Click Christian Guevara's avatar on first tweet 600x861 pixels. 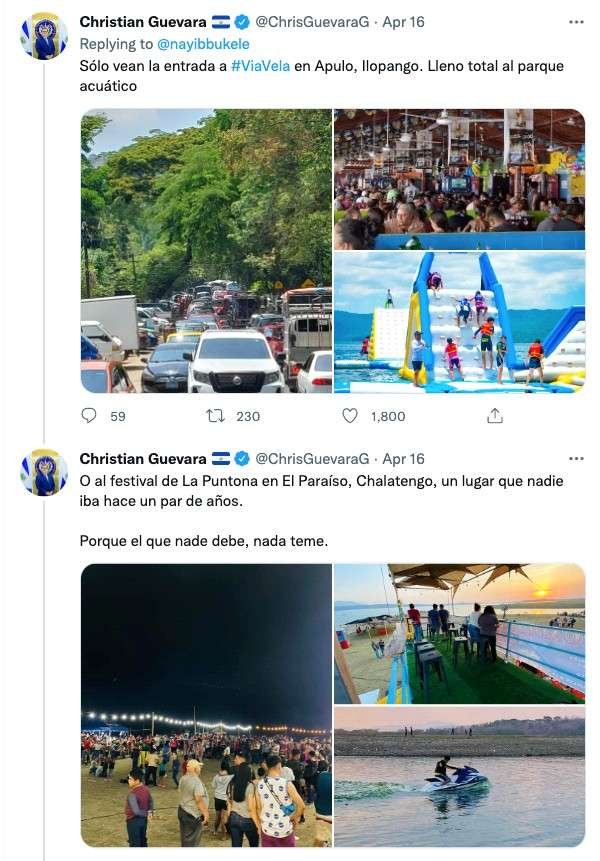(44, 37)
